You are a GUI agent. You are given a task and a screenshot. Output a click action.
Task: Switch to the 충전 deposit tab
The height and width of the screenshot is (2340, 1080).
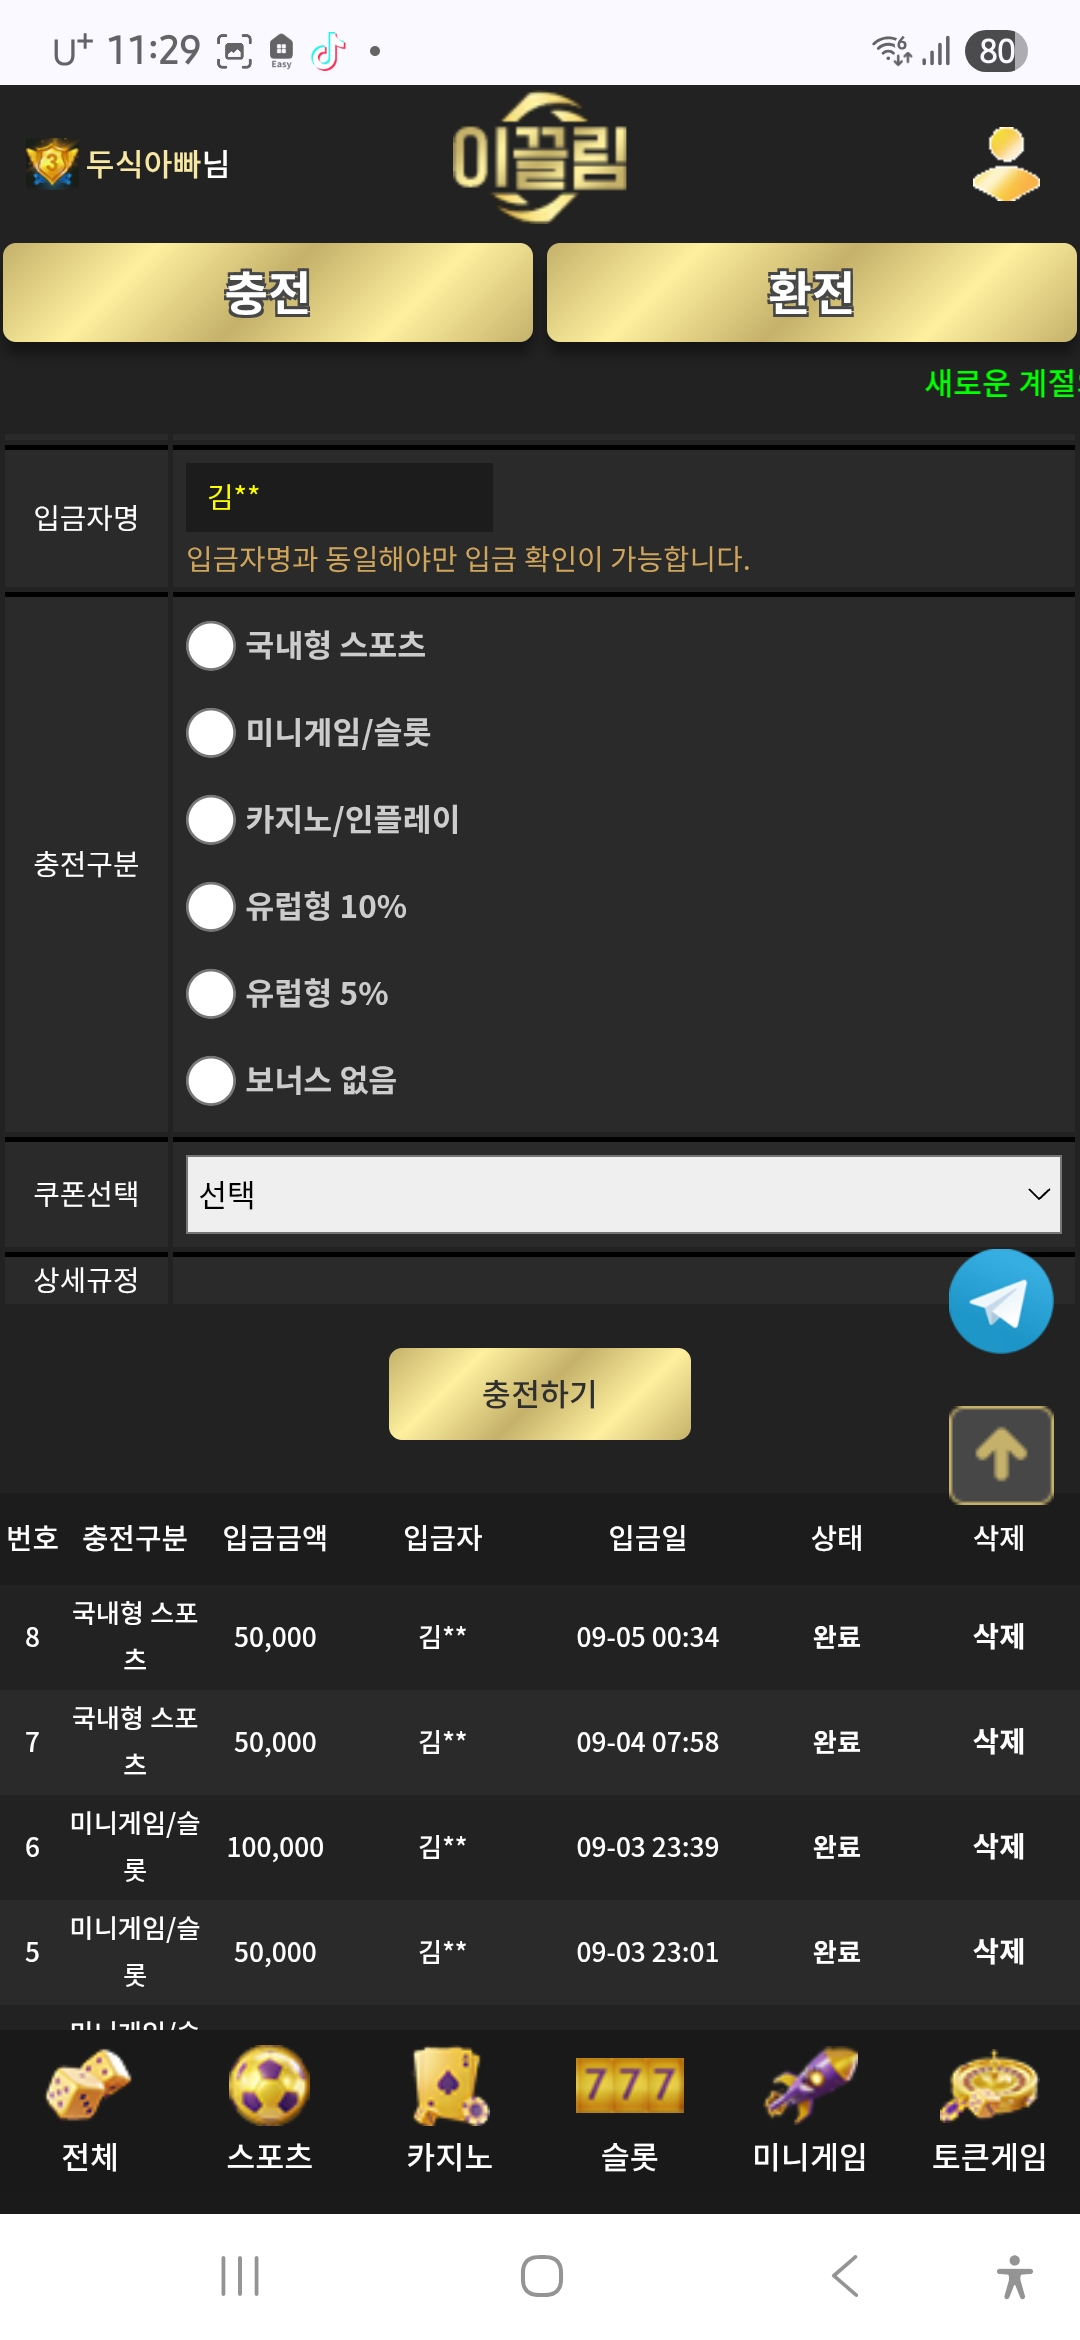pos(268,293)
